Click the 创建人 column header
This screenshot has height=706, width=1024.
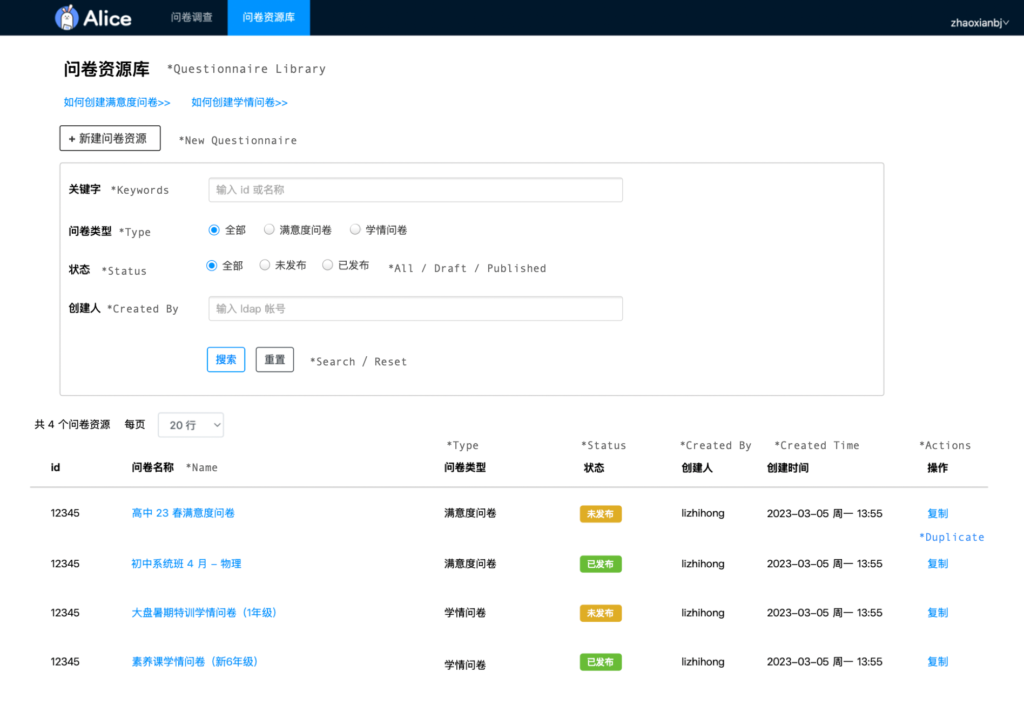pyautogui.click(x=697, y=468)
